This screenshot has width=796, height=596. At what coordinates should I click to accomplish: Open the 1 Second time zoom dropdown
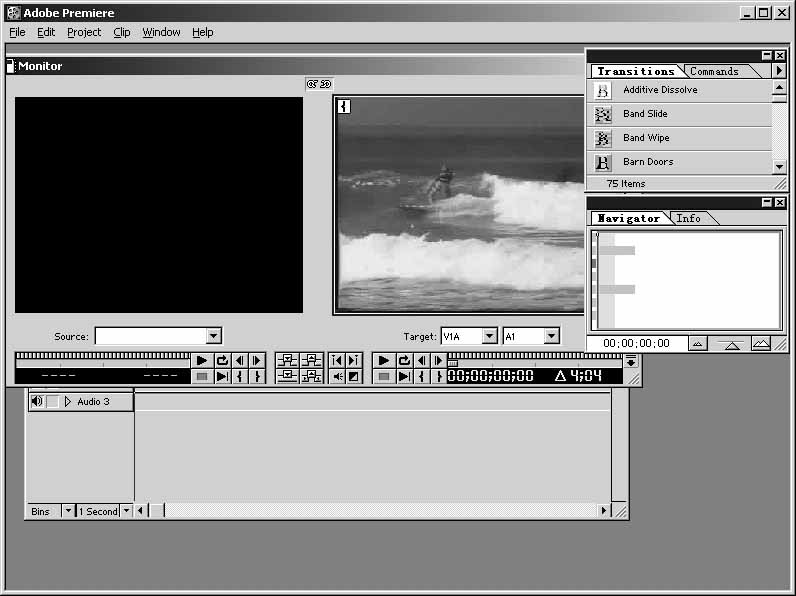[126, 511]
